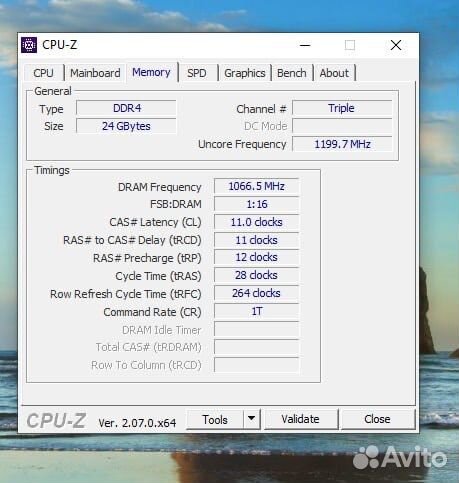Viewport: 459px width, 483px height.
Task: Select the Memory tab
Action: 151,72
